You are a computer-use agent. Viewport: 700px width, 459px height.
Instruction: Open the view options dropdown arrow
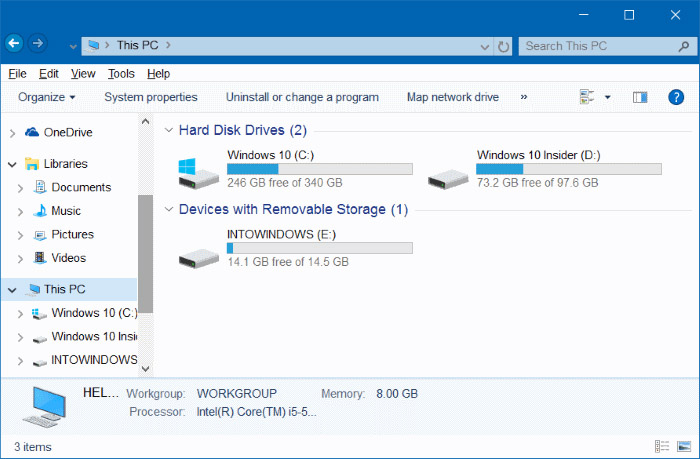[x=608, y=97]
